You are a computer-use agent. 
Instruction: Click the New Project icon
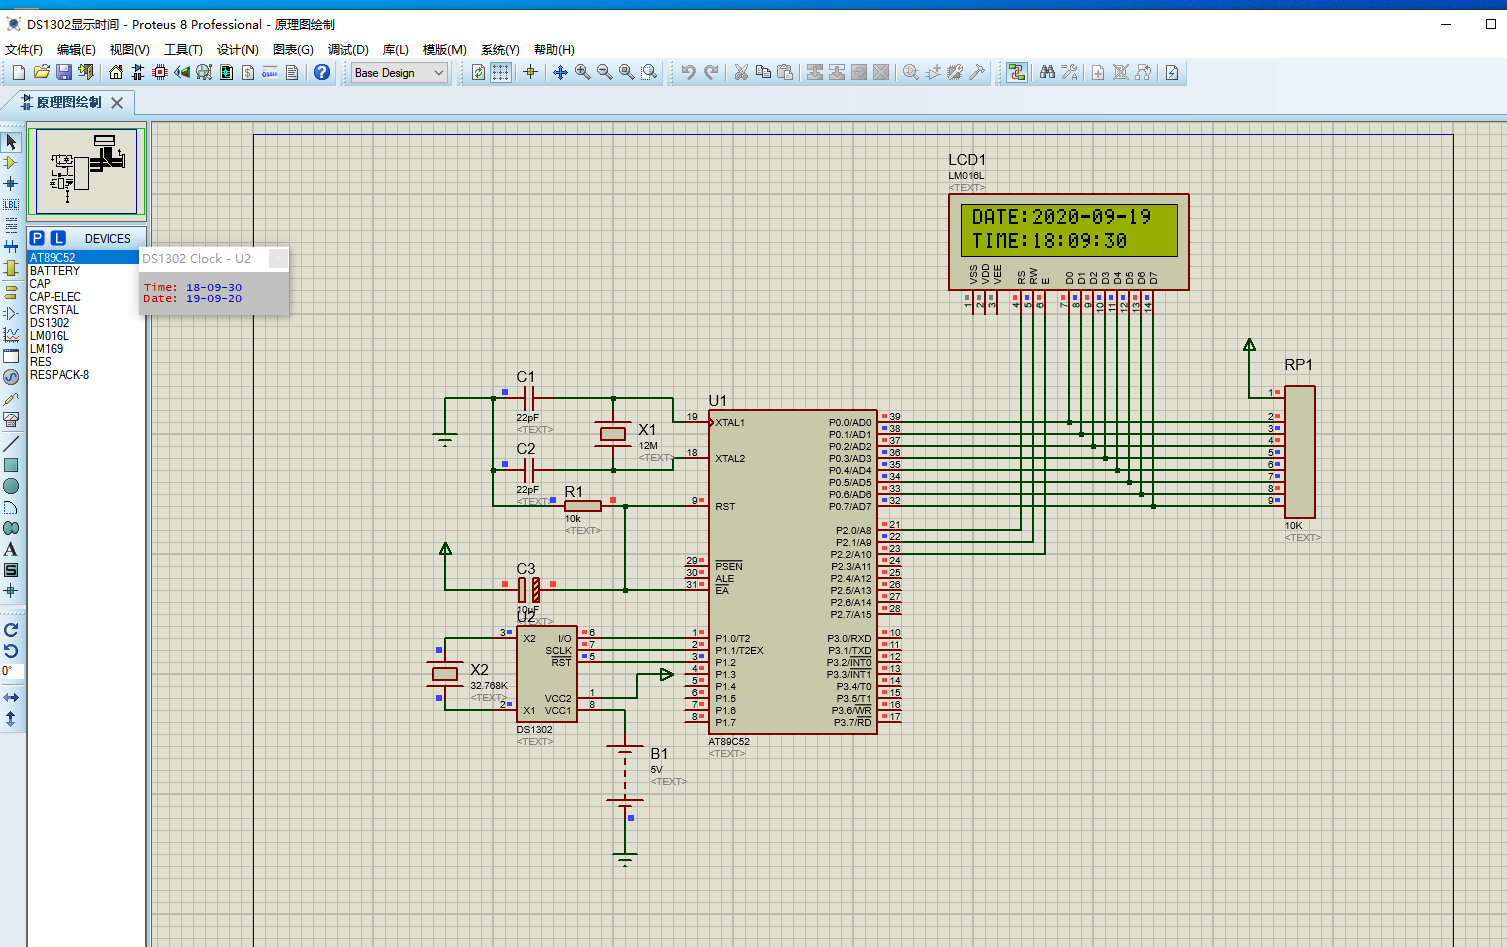pos(19,72)
